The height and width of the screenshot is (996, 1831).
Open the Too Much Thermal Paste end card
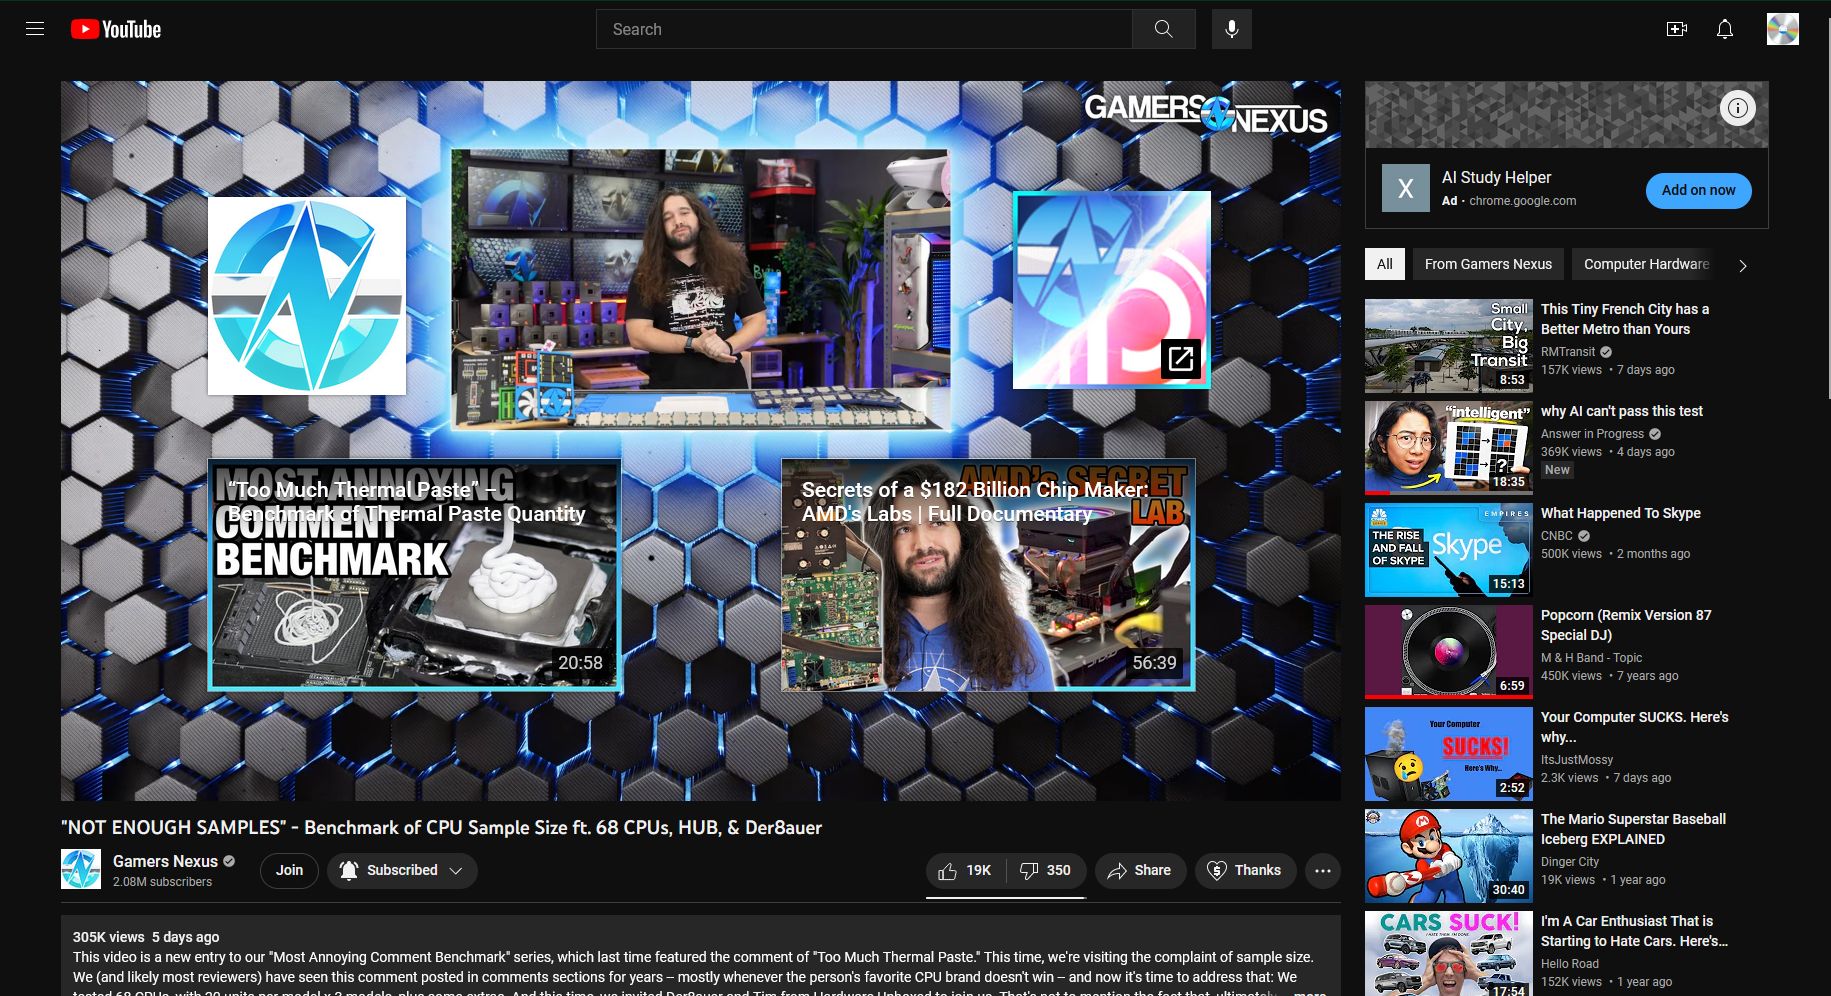(414, 575)
